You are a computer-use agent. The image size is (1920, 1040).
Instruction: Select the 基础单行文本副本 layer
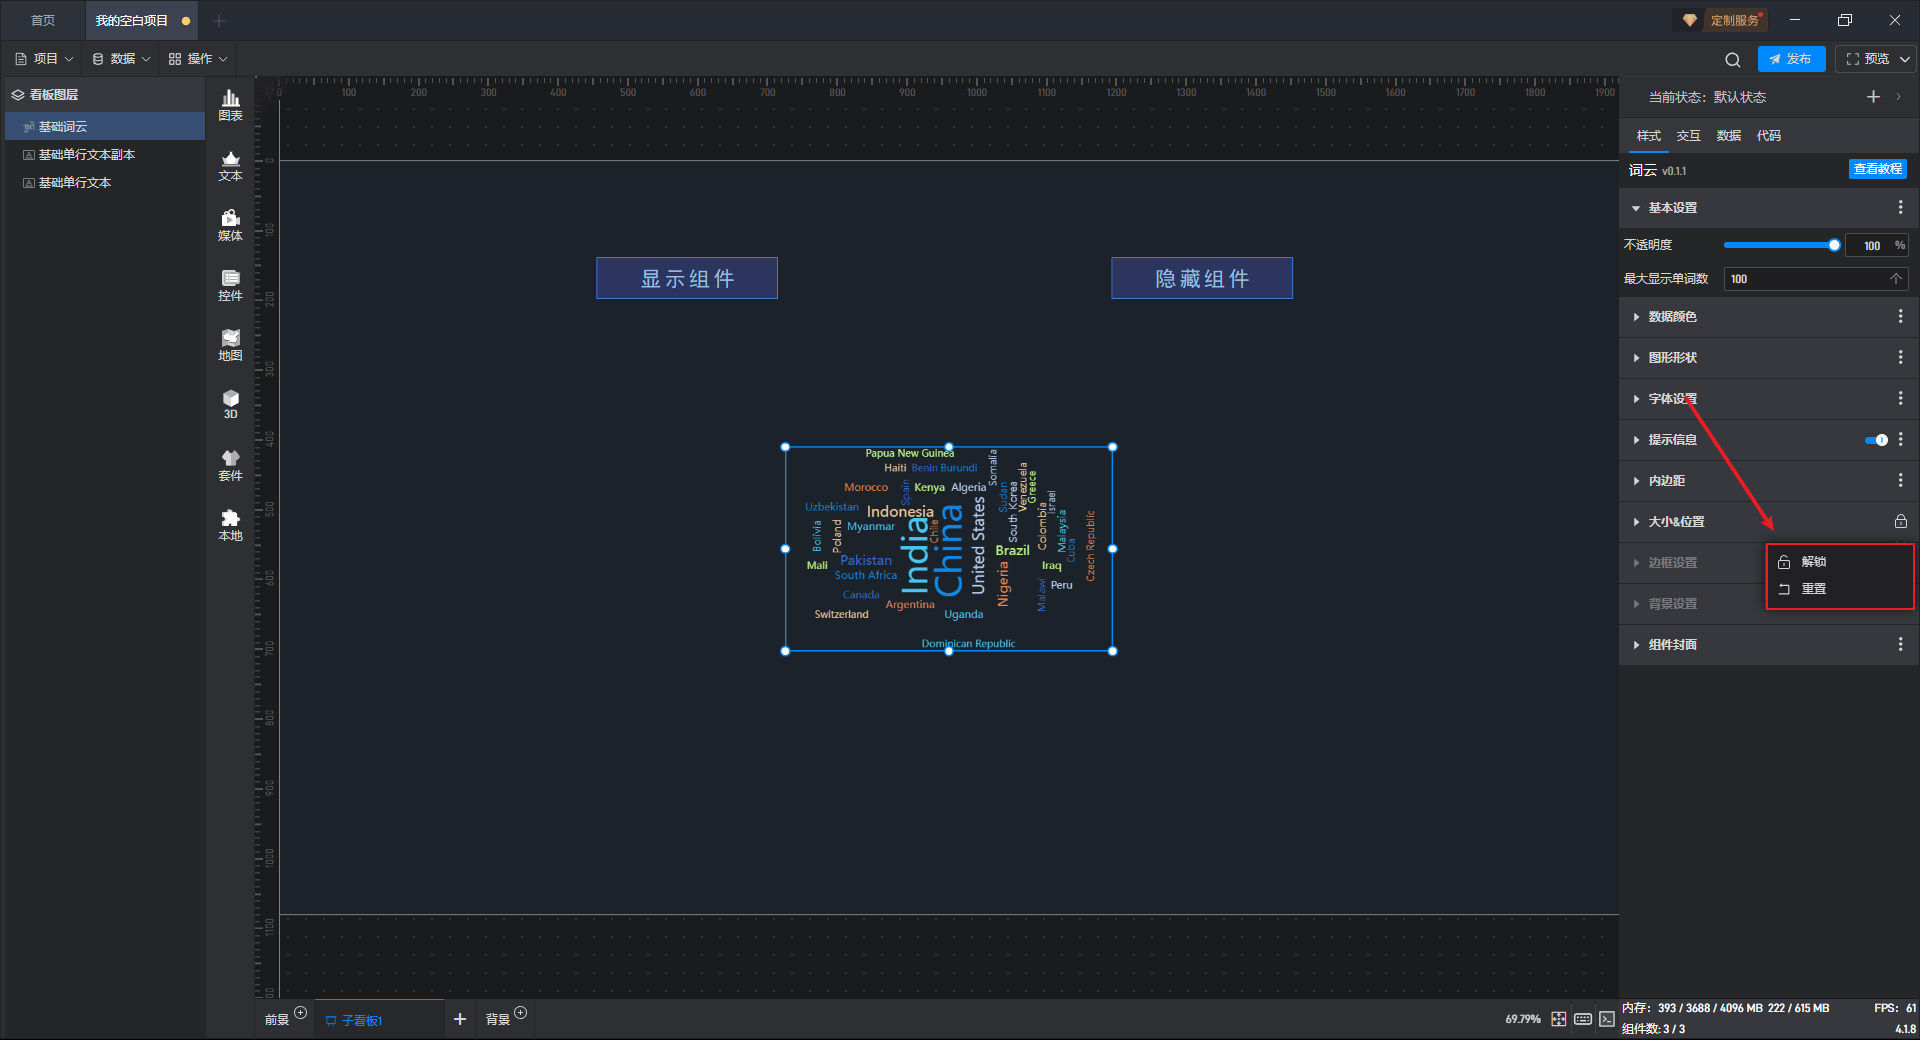(87, 155)
